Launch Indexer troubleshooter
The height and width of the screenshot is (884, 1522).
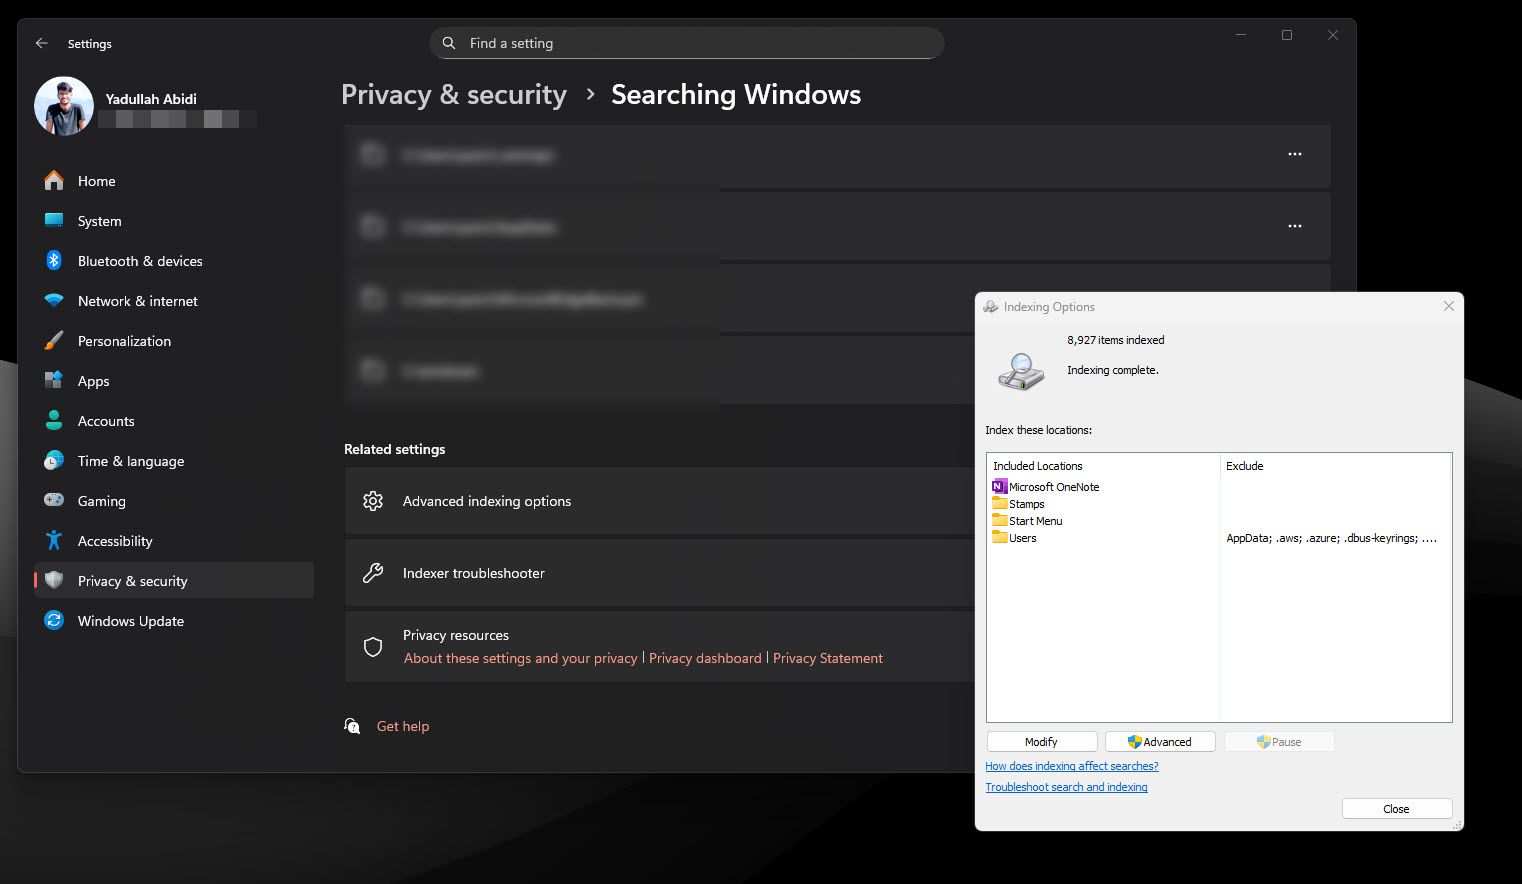click(x=660, y=573)
